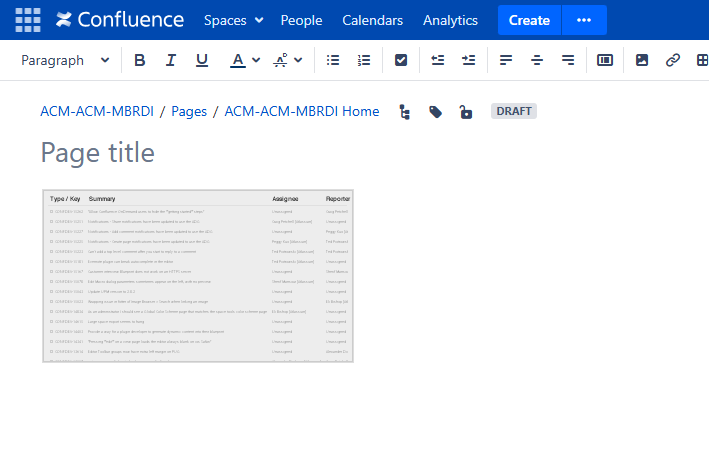Expand the text color picker arrow
The height and width of the screenshot is (463, 709).
pos(256,60)
